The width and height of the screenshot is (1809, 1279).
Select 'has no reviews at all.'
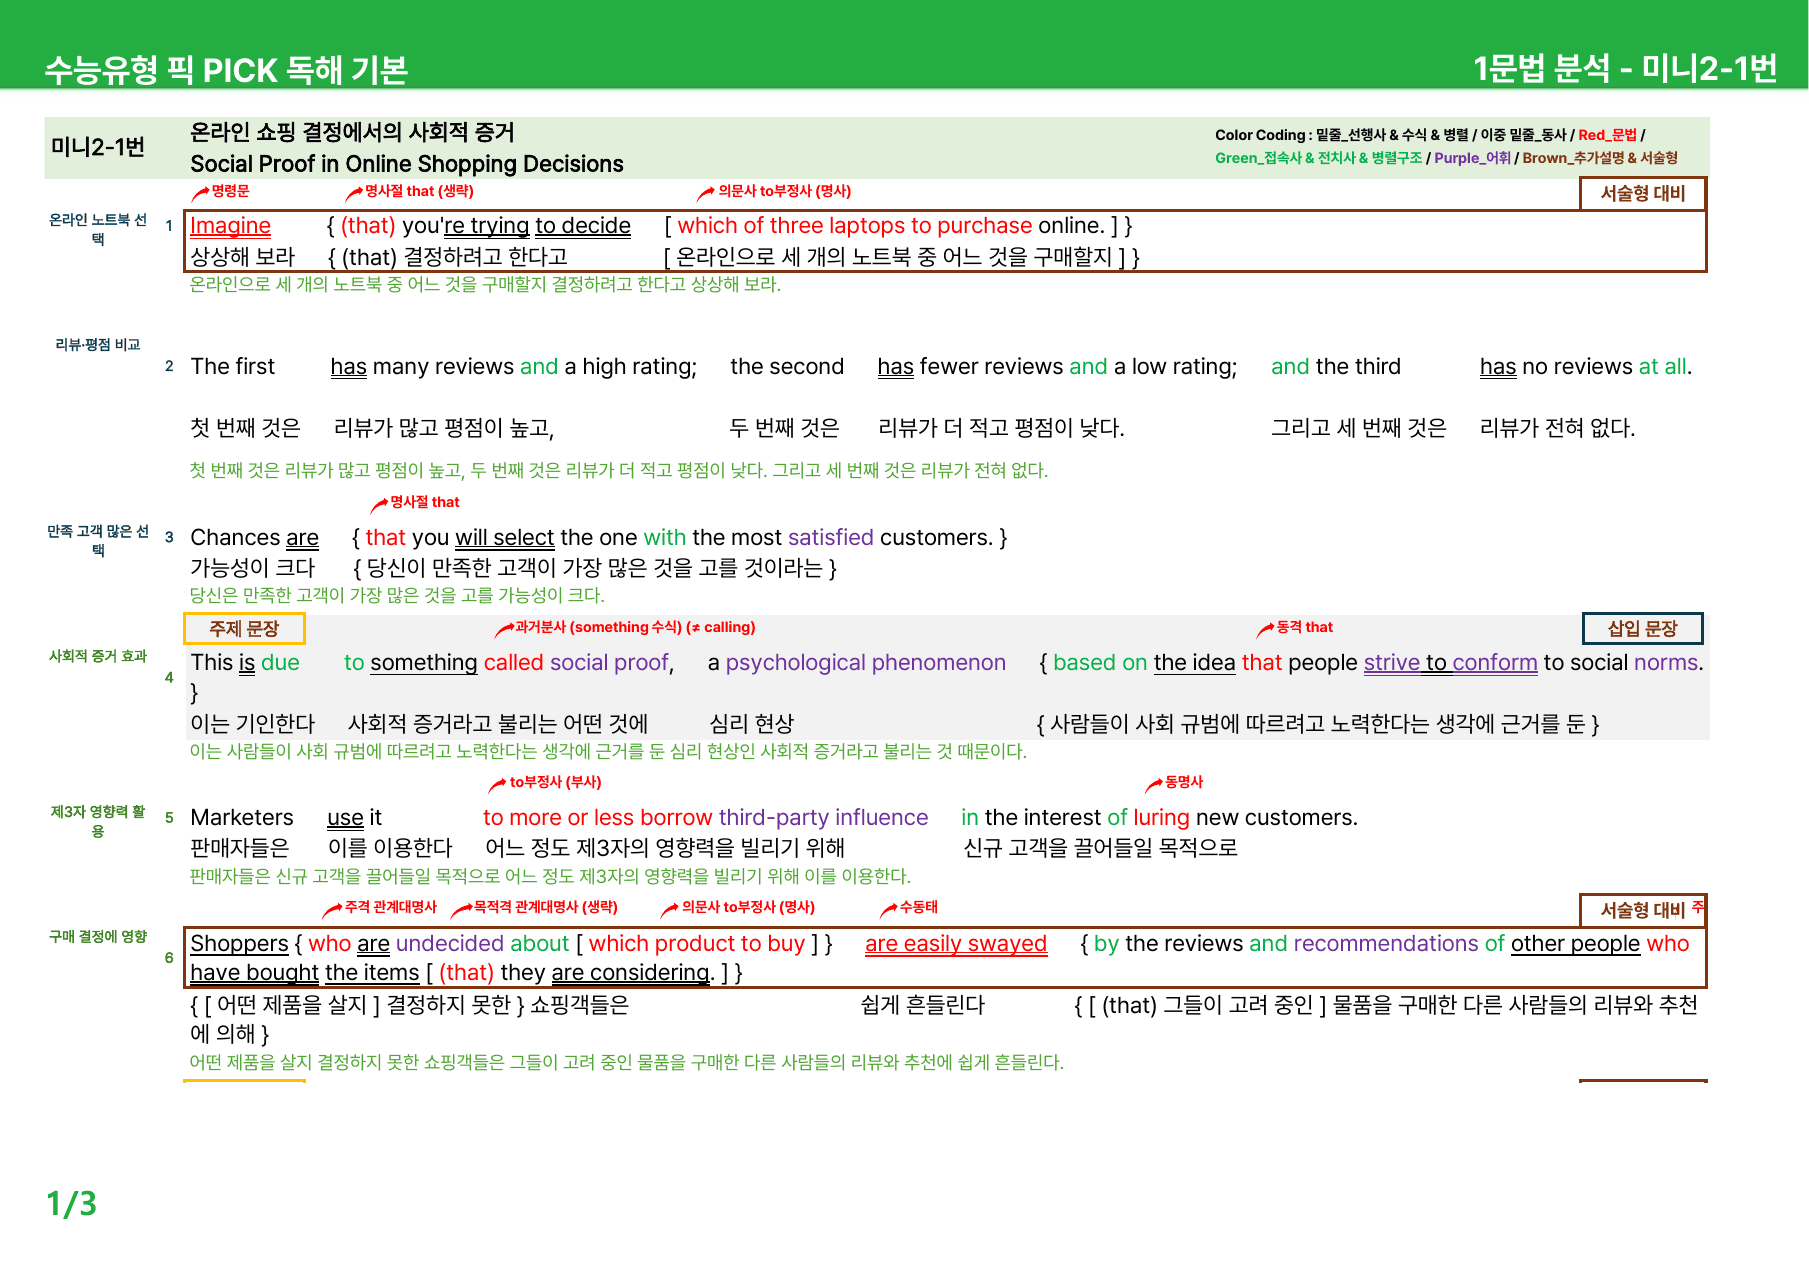coord(1586,367)
